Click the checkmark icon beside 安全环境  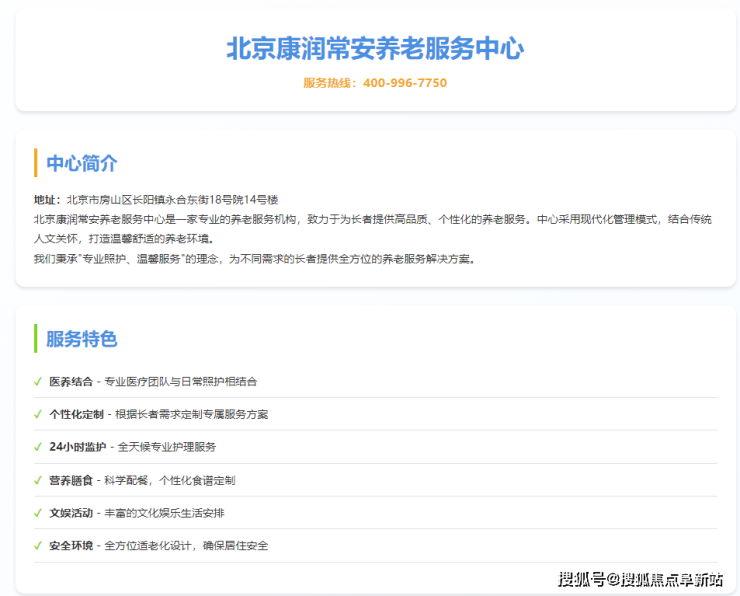(38, 546)
